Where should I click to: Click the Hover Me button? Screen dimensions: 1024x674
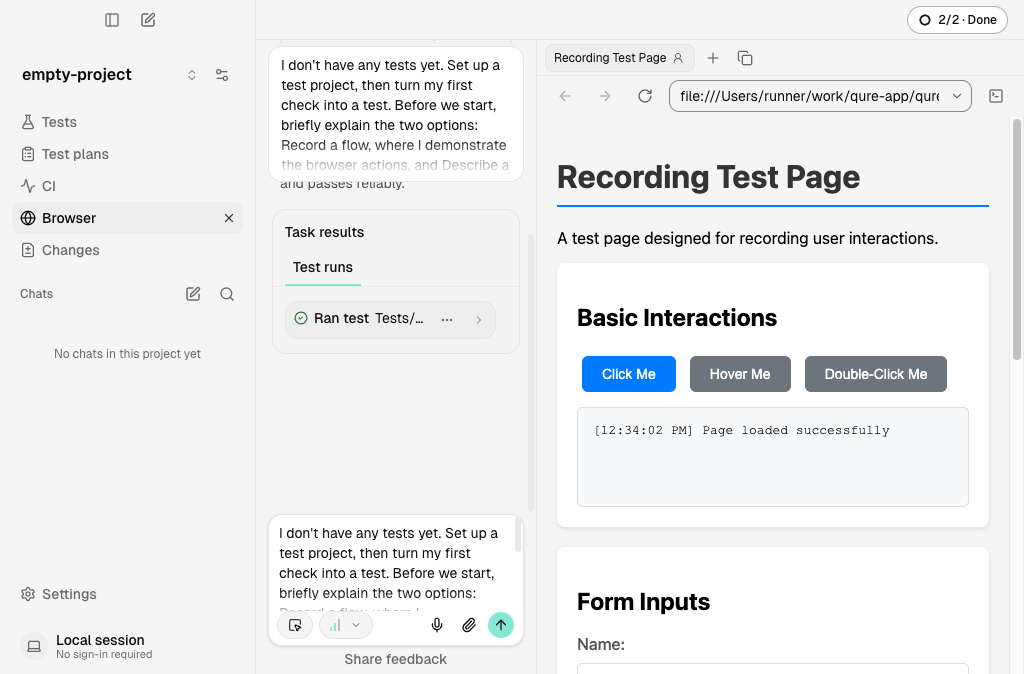coord(740,374)
